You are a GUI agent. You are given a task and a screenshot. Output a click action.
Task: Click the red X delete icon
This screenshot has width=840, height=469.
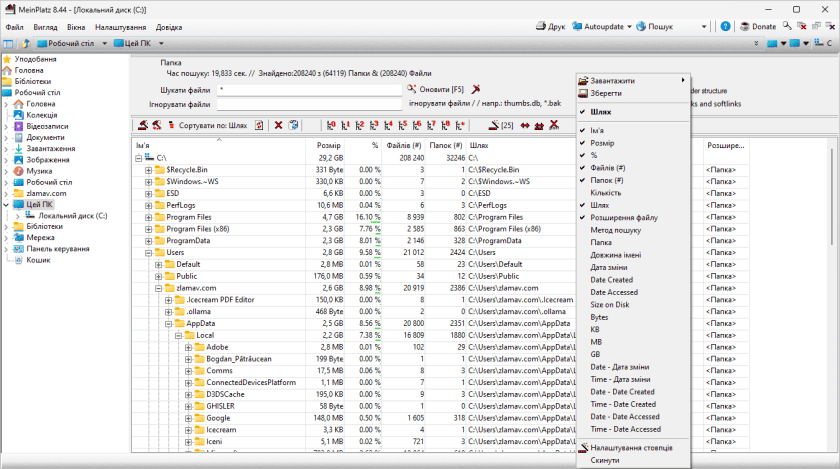point(279,125)
